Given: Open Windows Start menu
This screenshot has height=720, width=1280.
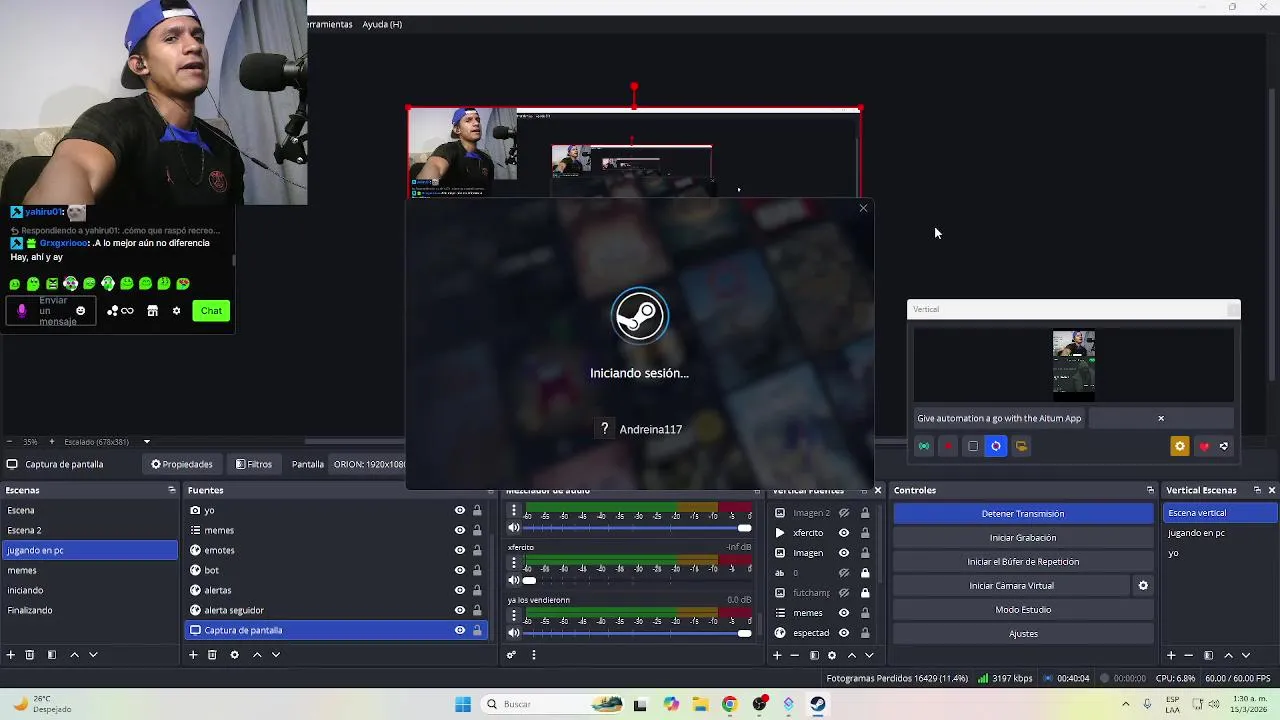Looking at the screenshot, I should (463, 704).
